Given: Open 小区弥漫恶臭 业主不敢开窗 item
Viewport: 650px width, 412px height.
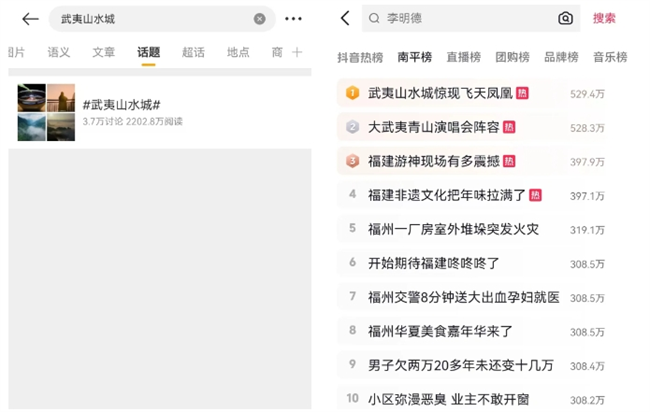Looking at the screenshot, I should click(x=449, y=399).
